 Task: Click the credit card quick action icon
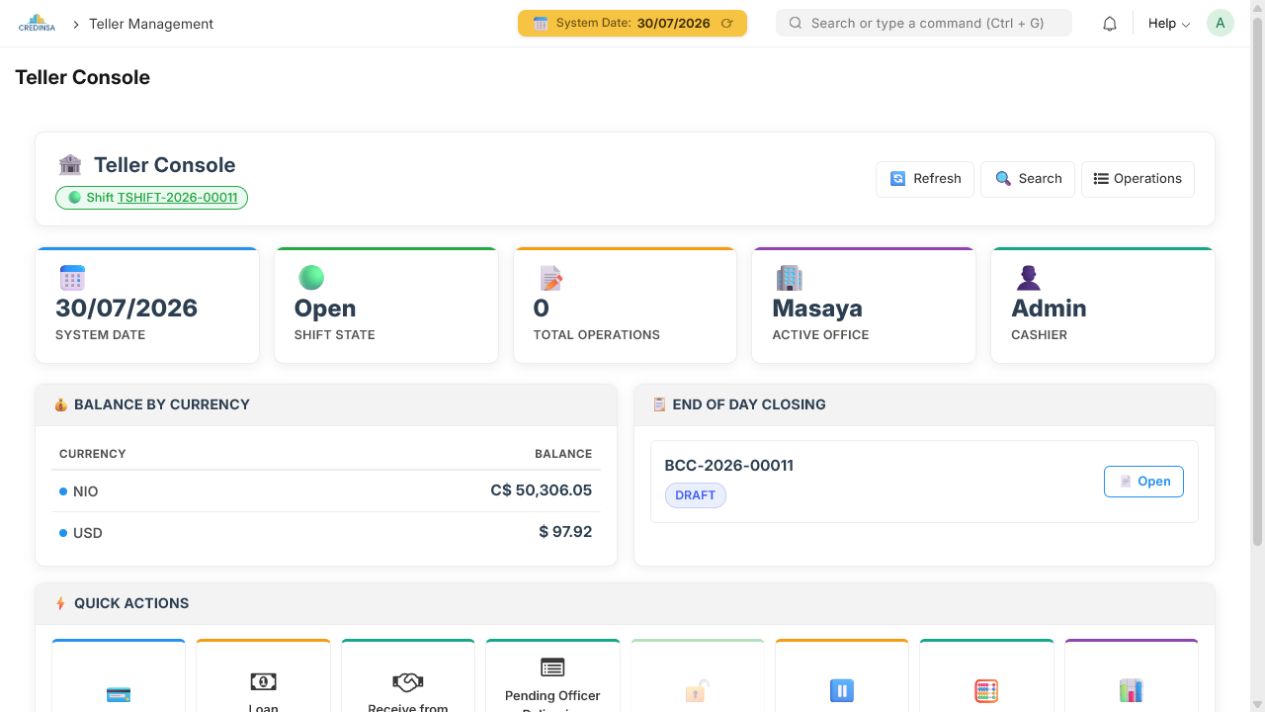coord(118,694)
